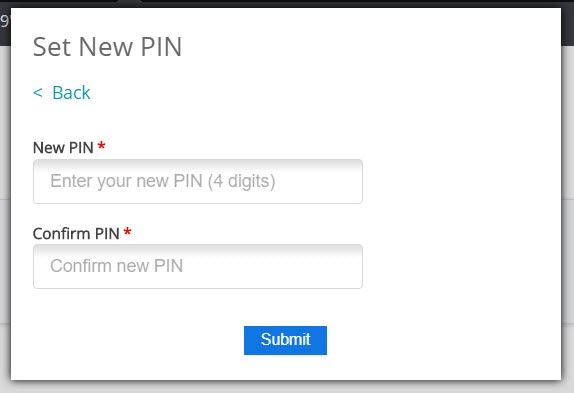This screenshot has width=574, height=393.
Task: Click the word 'Set' in dialog title
Action: 52,47
